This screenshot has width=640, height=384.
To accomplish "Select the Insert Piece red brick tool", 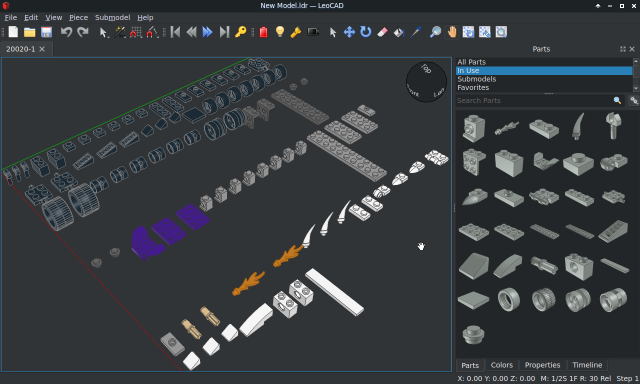I will click(x=264, y=32).
